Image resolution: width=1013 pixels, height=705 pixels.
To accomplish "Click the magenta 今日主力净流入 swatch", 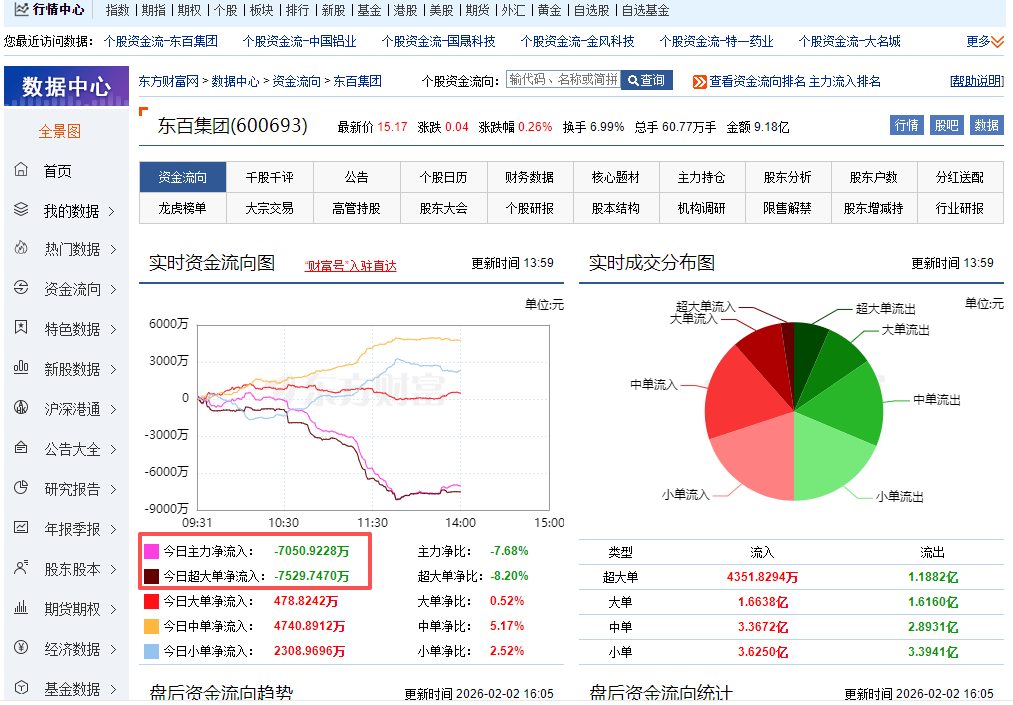I will pyautogui.click(x=151, y=551).
